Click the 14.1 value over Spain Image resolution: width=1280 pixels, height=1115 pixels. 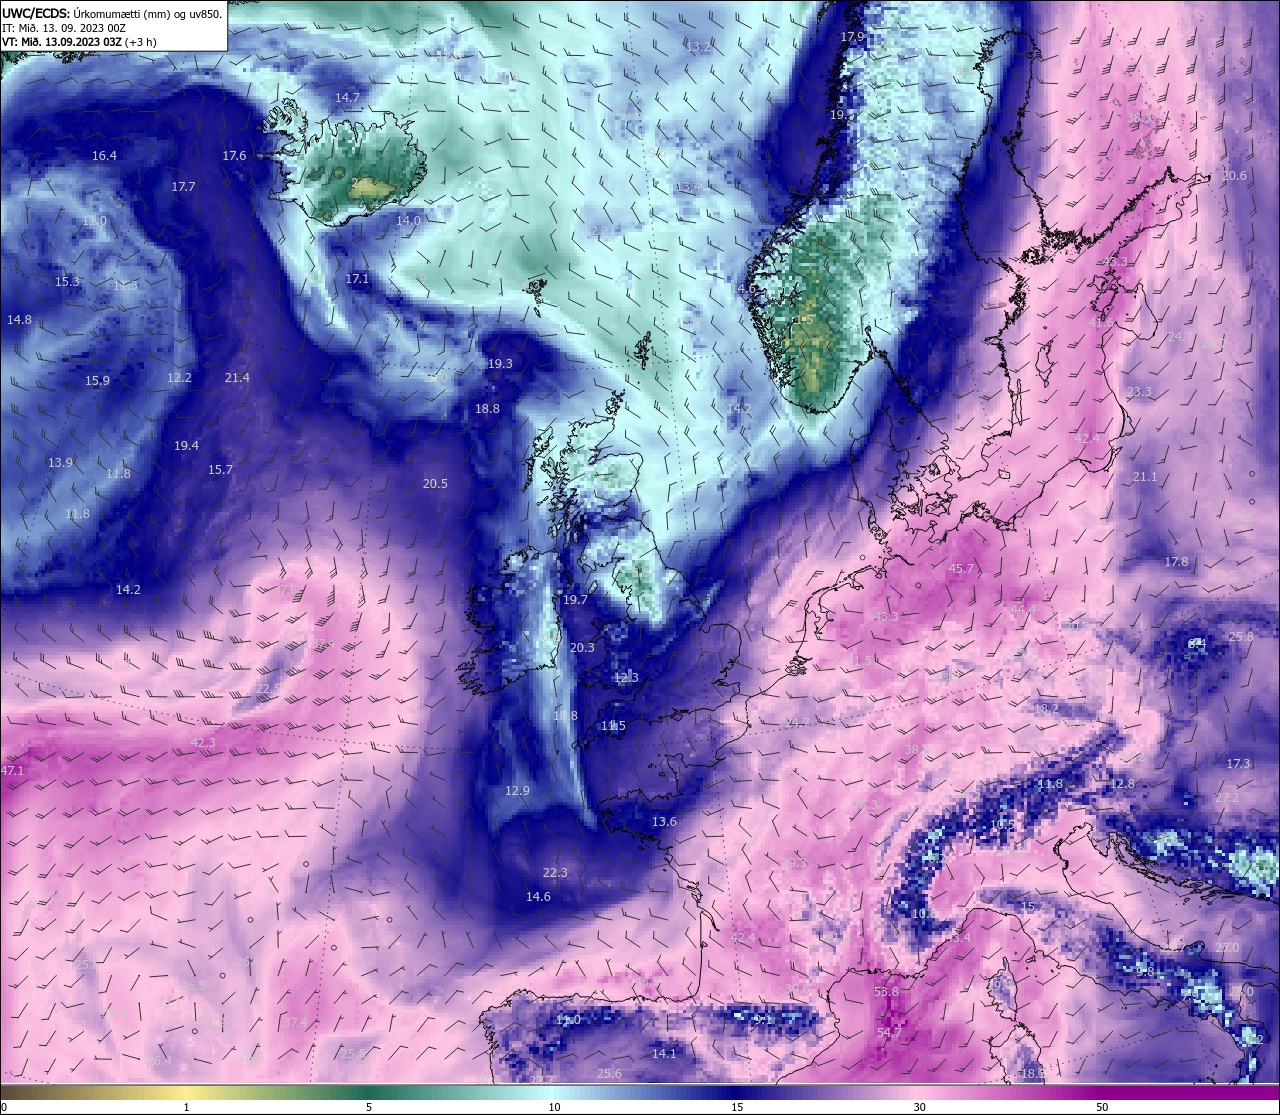[664, 1053]
